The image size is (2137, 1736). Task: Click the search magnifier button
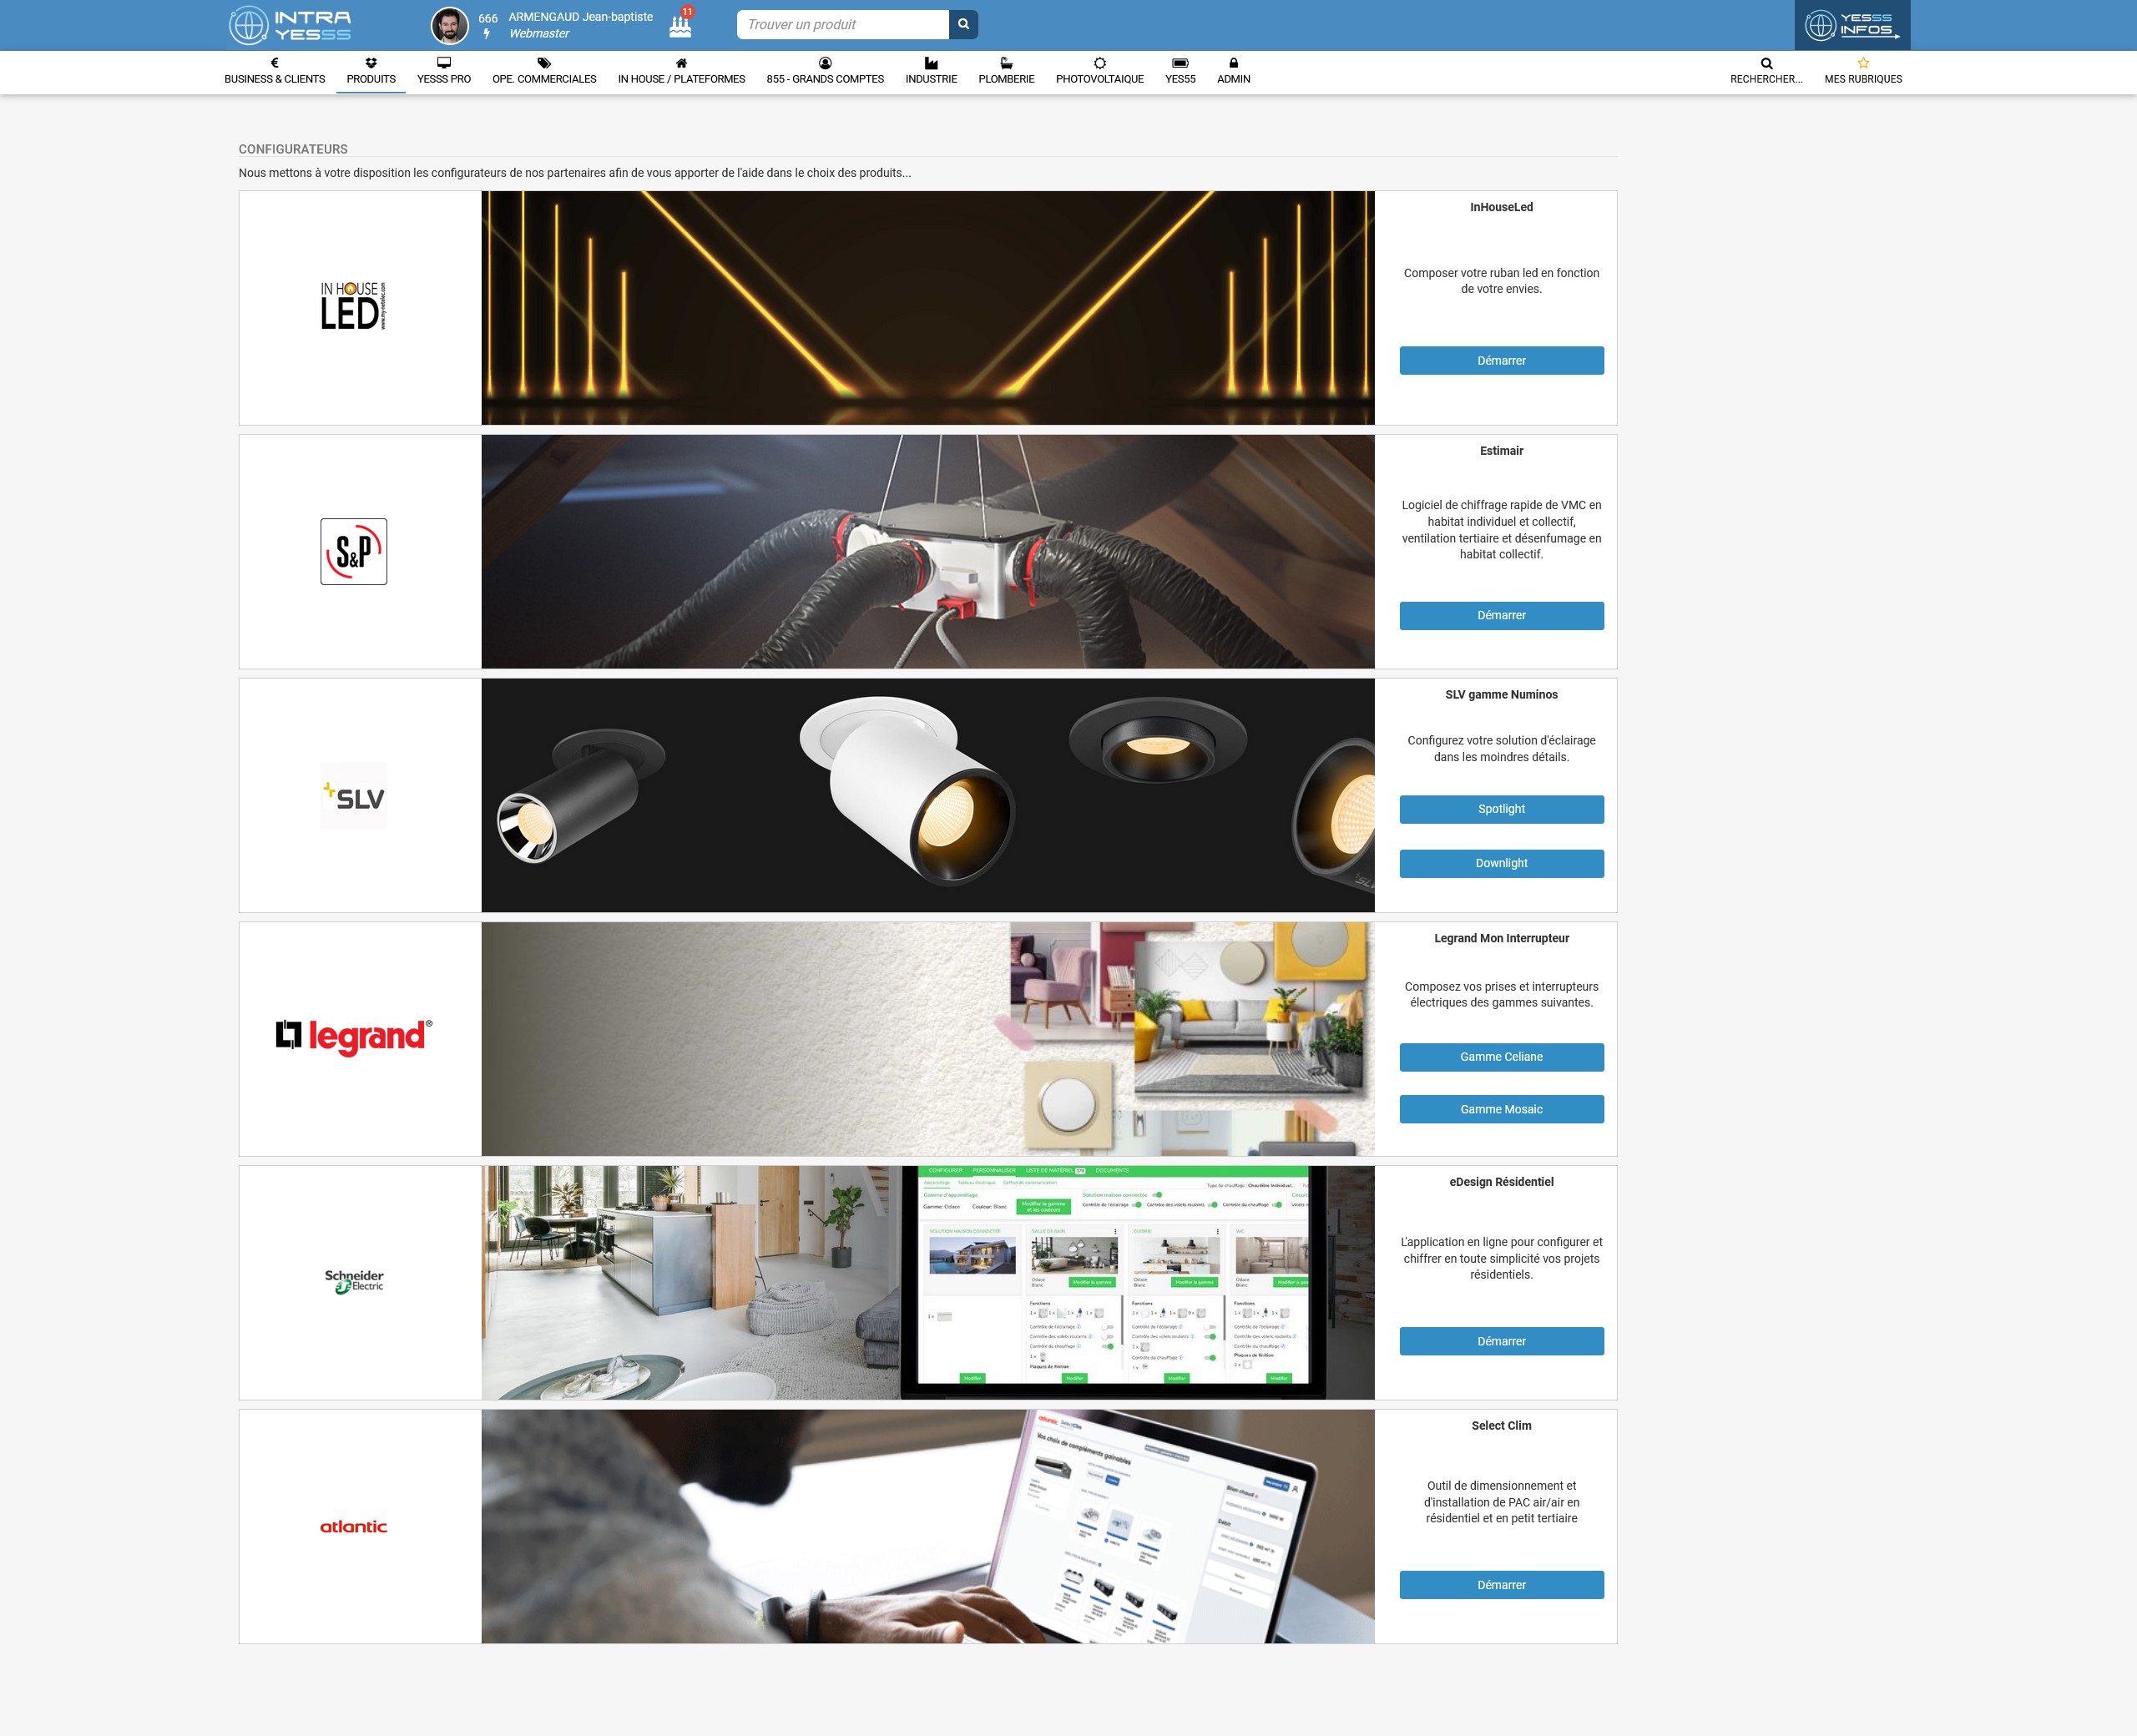(963, 24)
